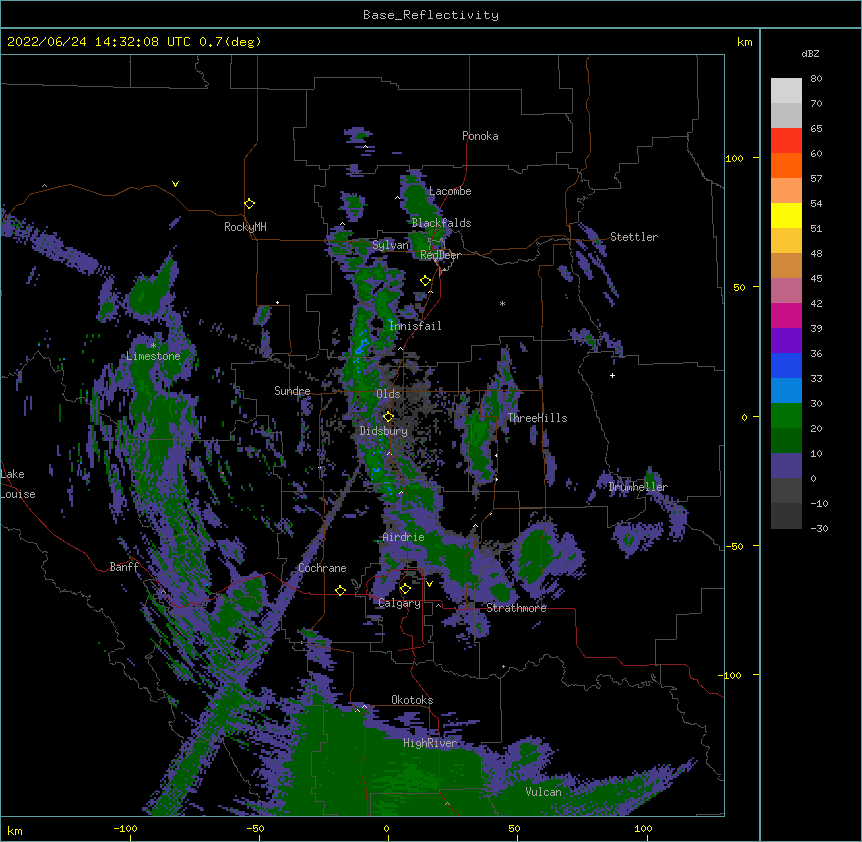Click the HighRiver label
This screenshot has width=862, height=842.
coord(430,743)
